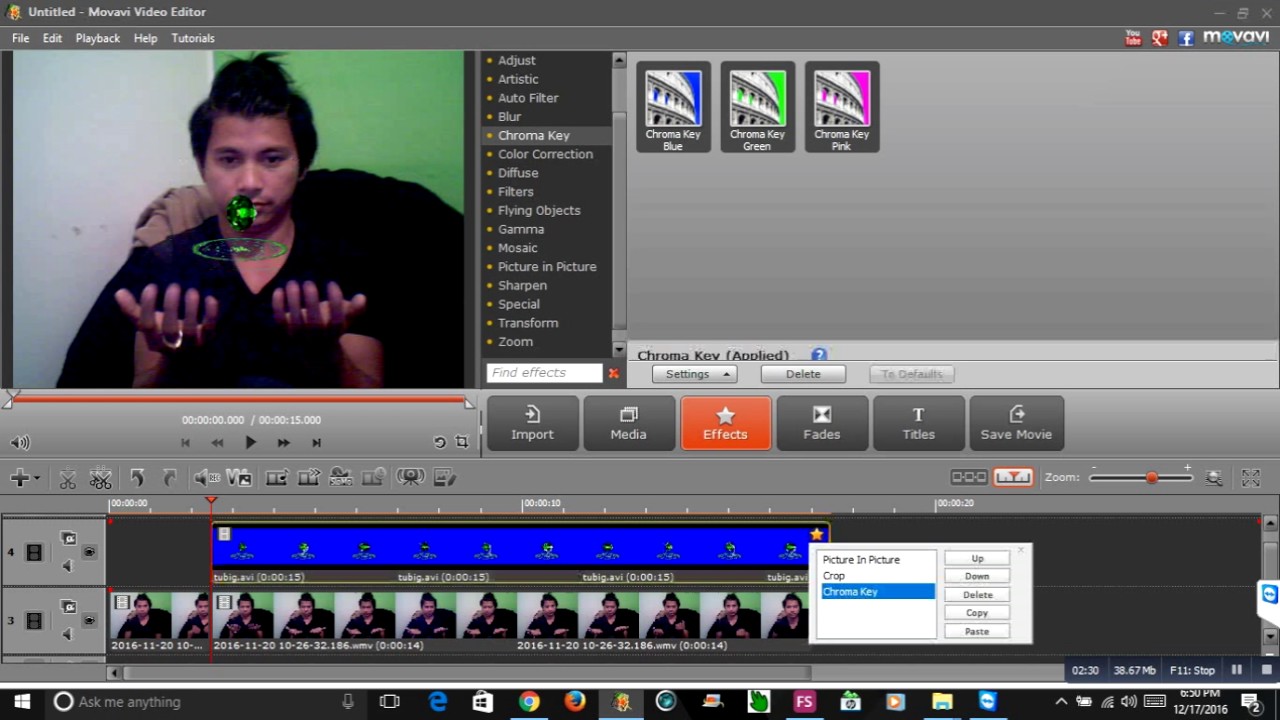
Task: Jump to the previous clip in the preview
Action: [x=185, y=442]
